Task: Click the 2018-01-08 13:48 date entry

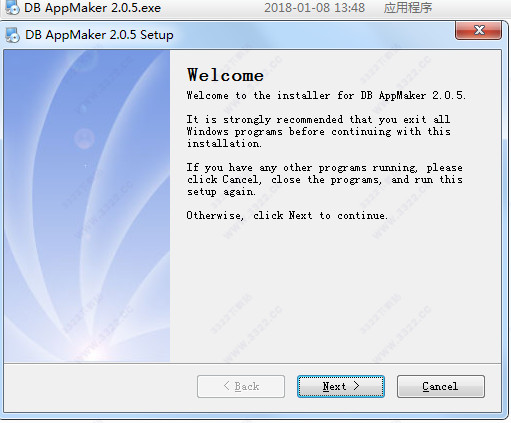Action: (314, 8)
